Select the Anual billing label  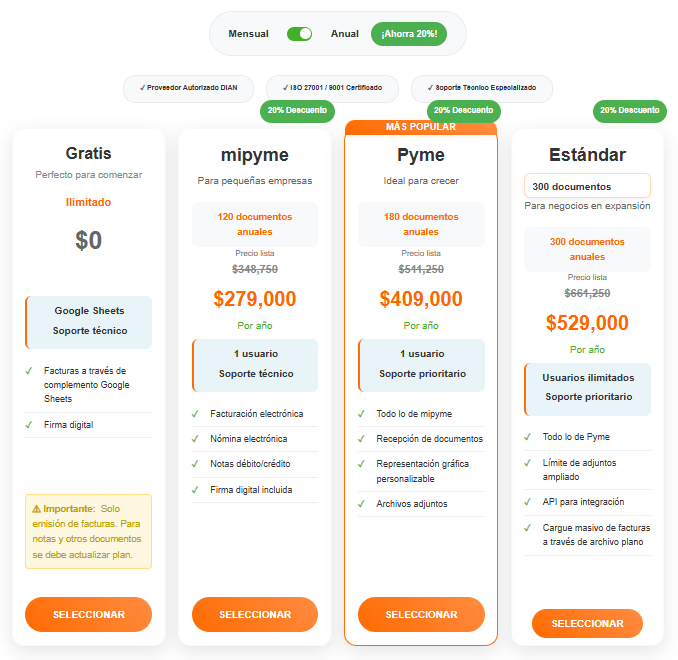[345, 34]
